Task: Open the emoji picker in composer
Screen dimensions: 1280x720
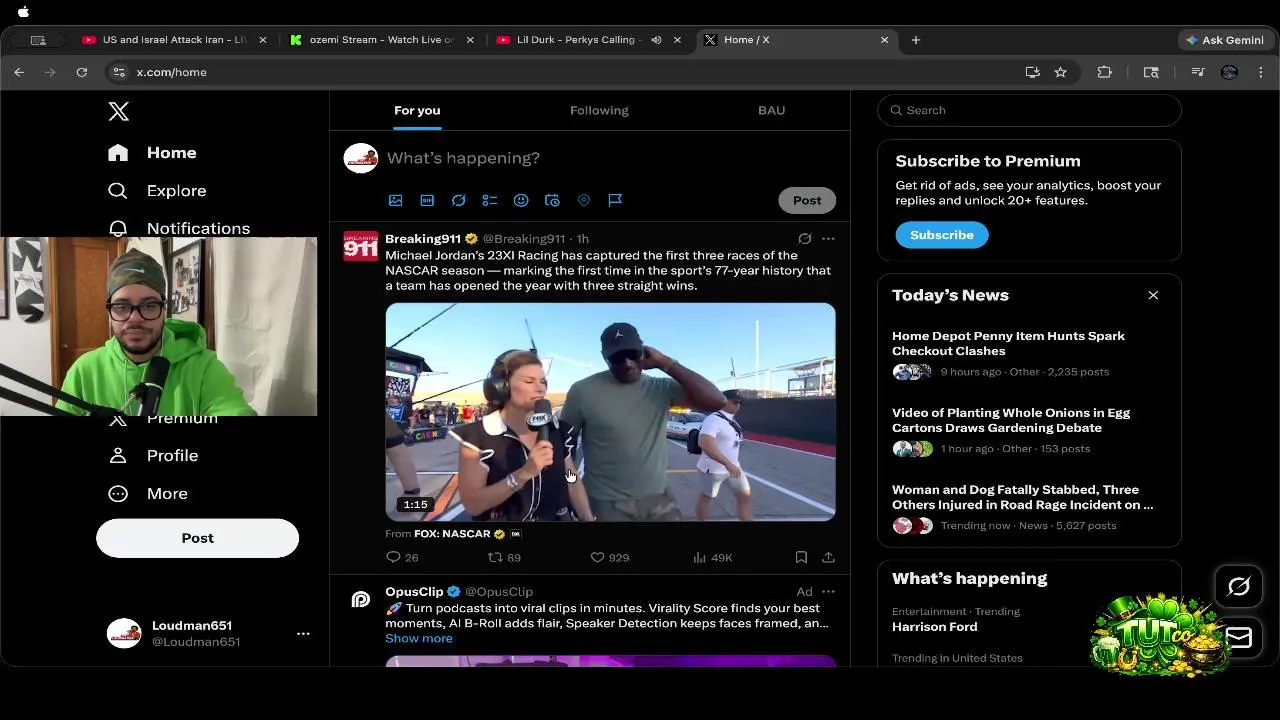Action: (521, 200)
